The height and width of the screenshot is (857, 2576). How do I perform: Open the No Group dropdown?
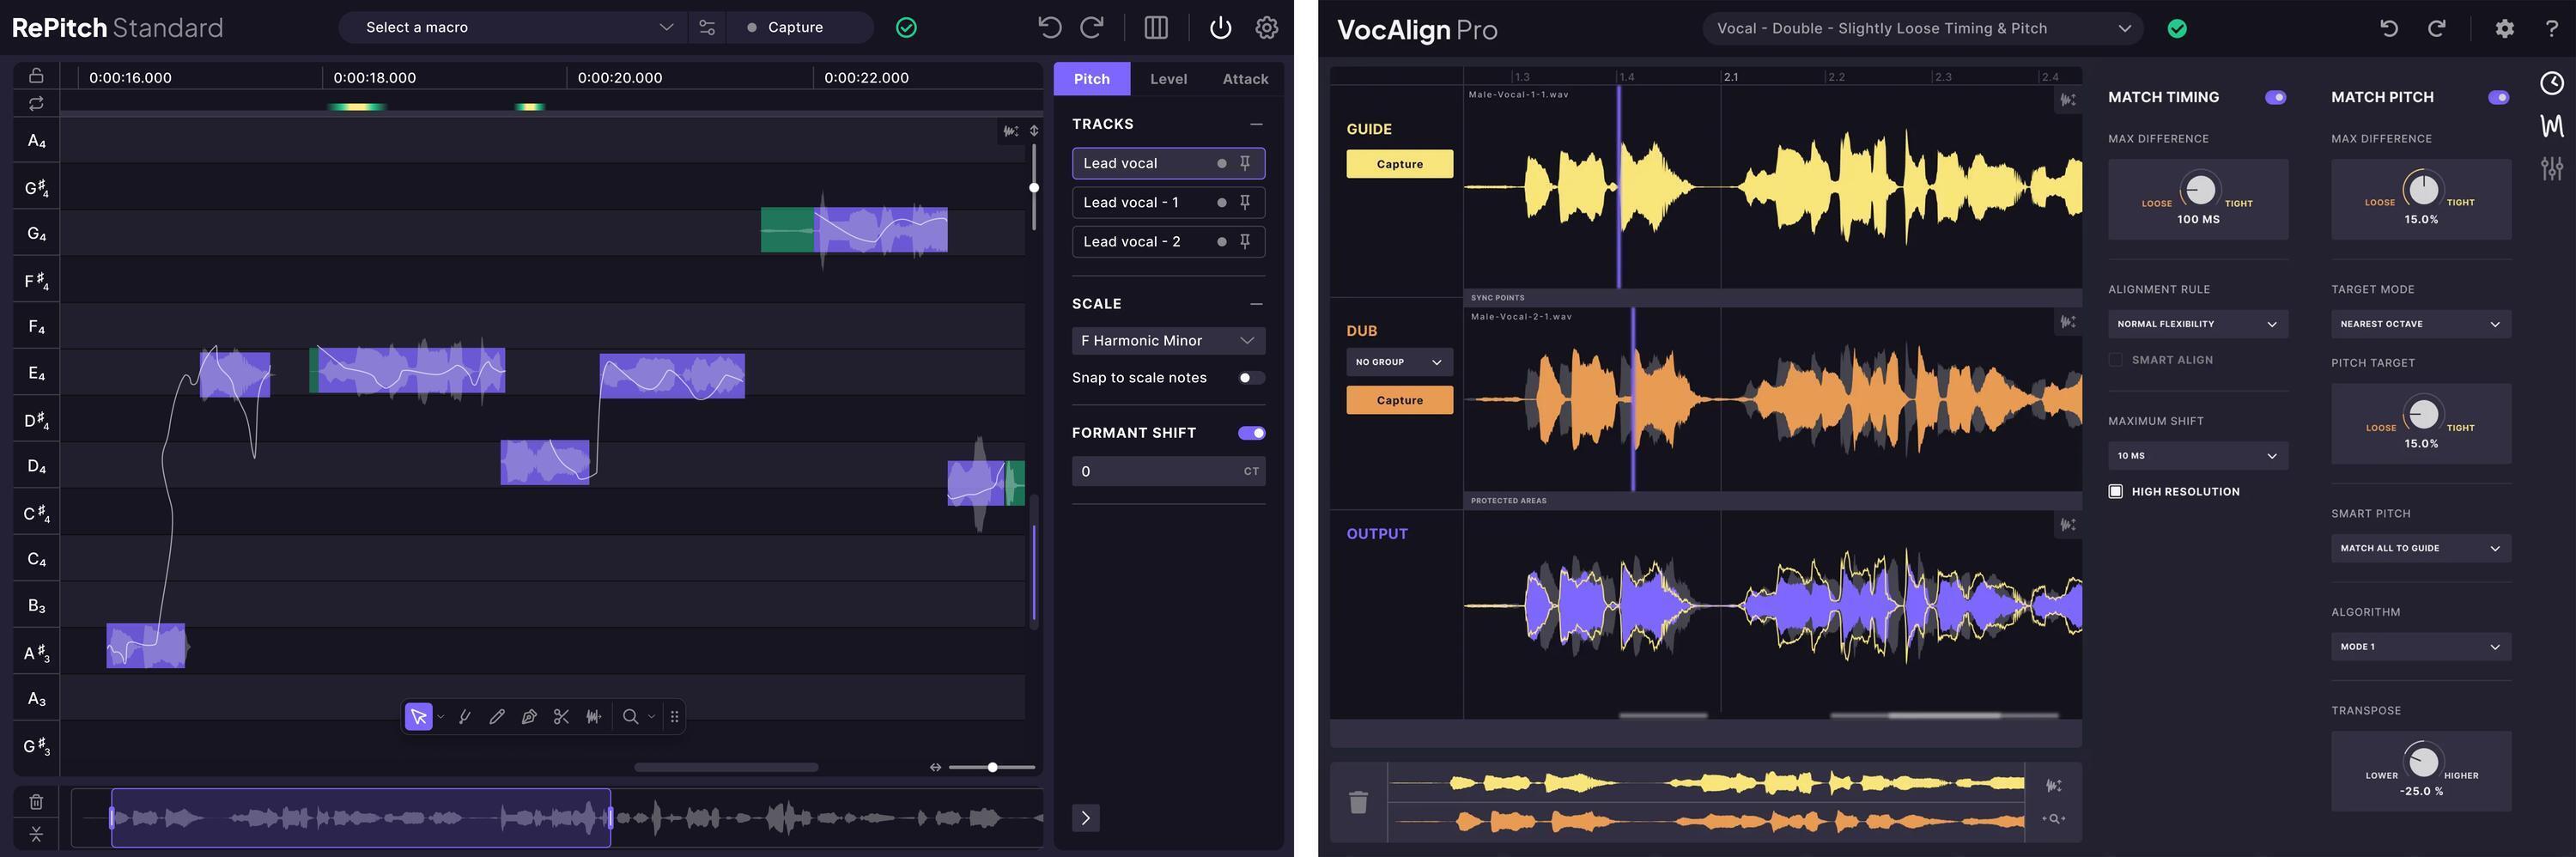pos(1399,362)
